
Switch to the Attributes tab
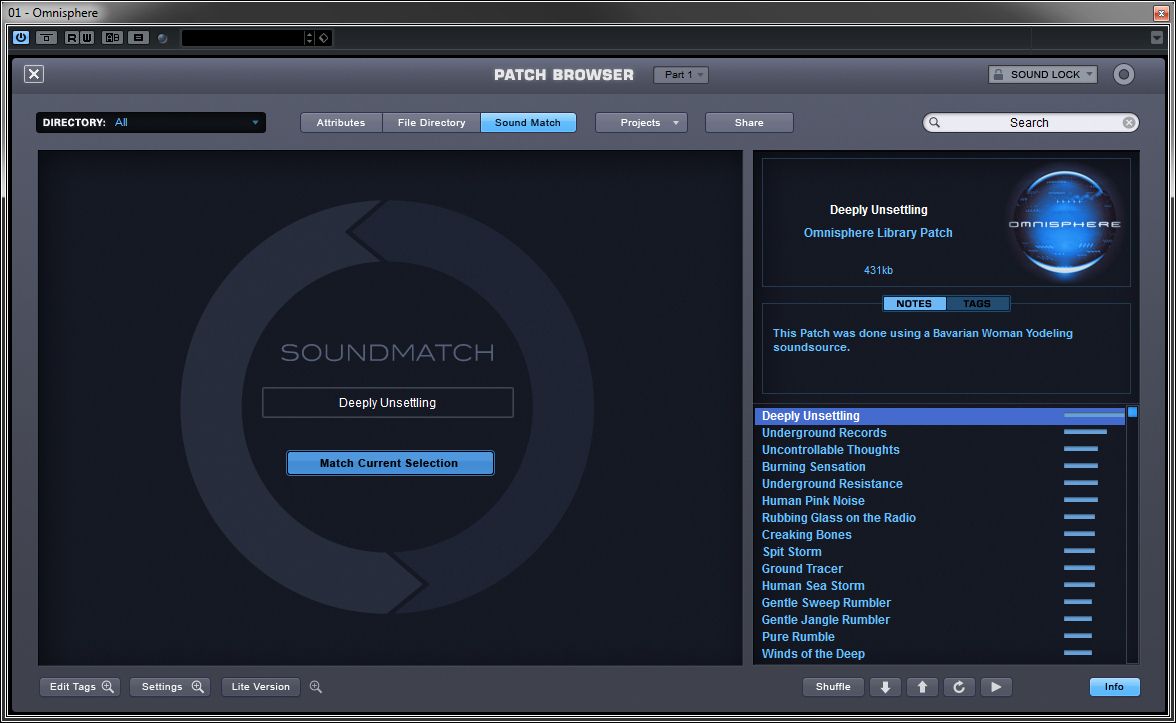coord(341,122)
